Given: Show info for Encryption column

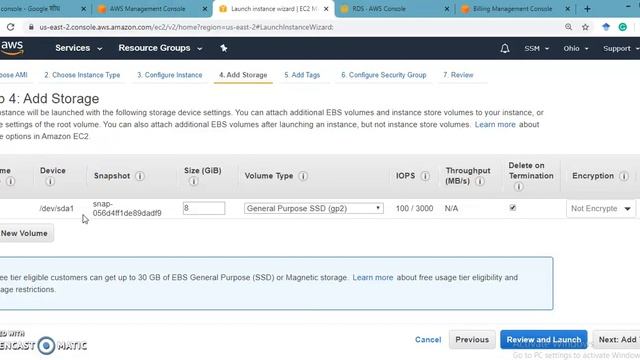Looking at the screenshot, I should pyautogui.click(x=624, y=176).
